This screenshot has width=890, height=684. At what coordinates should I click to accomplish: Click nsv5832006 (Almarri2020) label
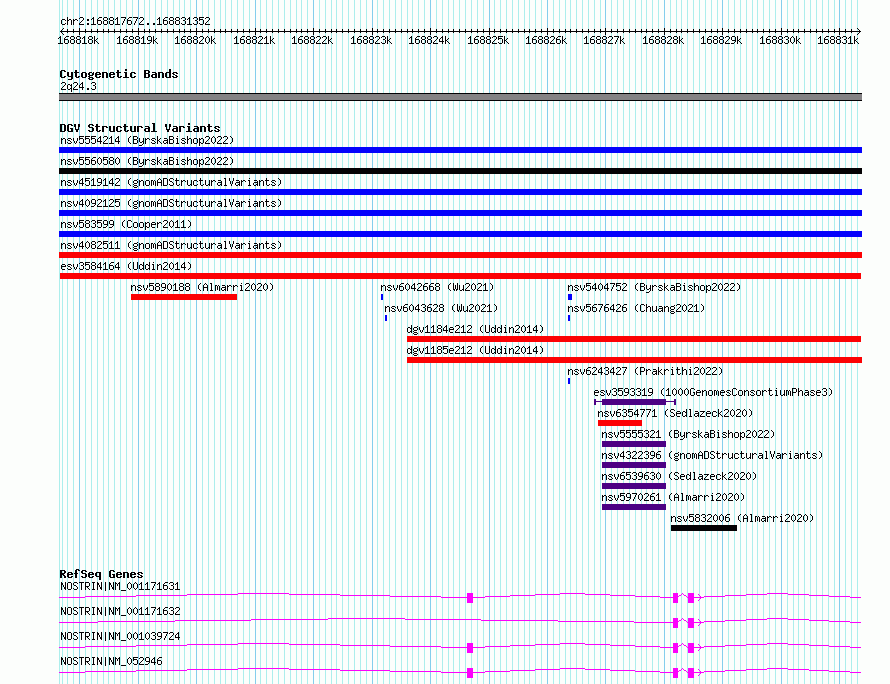(742, 518)
